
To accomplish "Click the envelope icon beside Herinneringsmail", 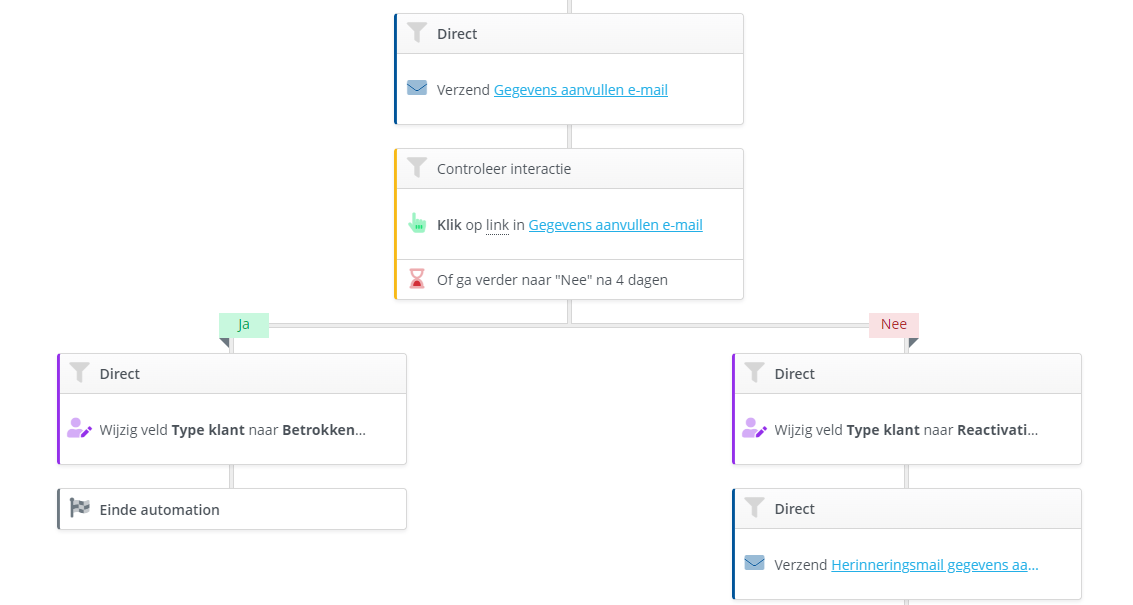I will [754, 564].
